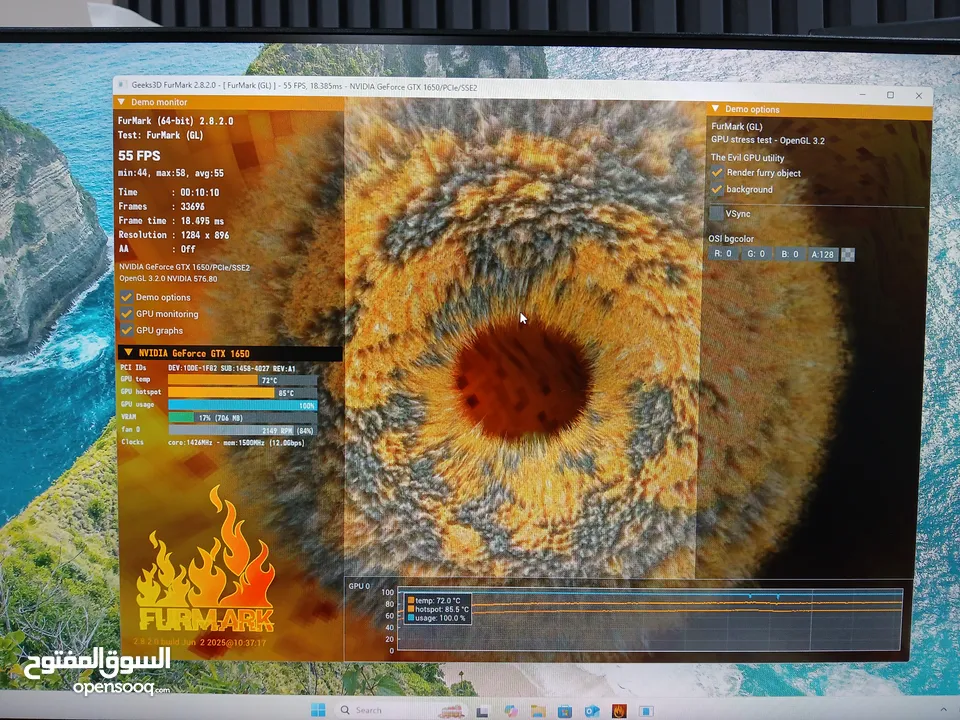The height and width of the screenshot is (720, 960).
Task: Open Task View from the taskbar
Action: click(x=482, y=711)
